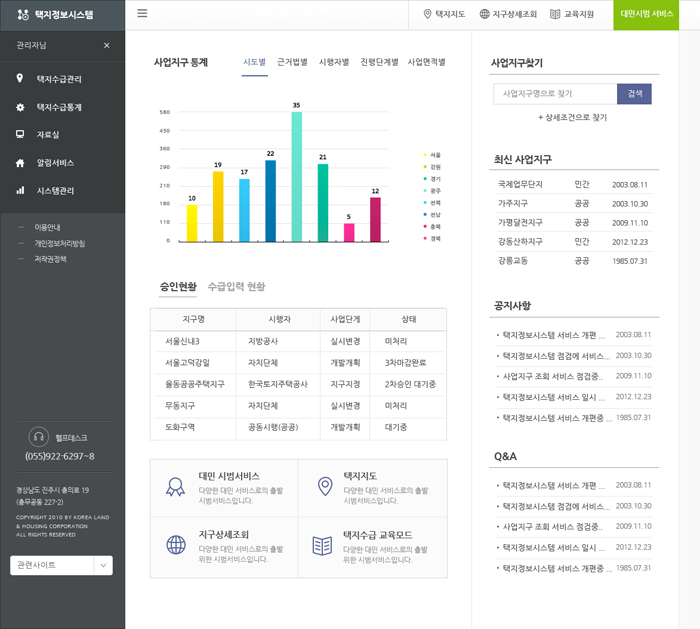Click the 대민 시범서비스 ribbon icon card
The image size is (700, 629).
pyautogui.click(x=176, y=487)
